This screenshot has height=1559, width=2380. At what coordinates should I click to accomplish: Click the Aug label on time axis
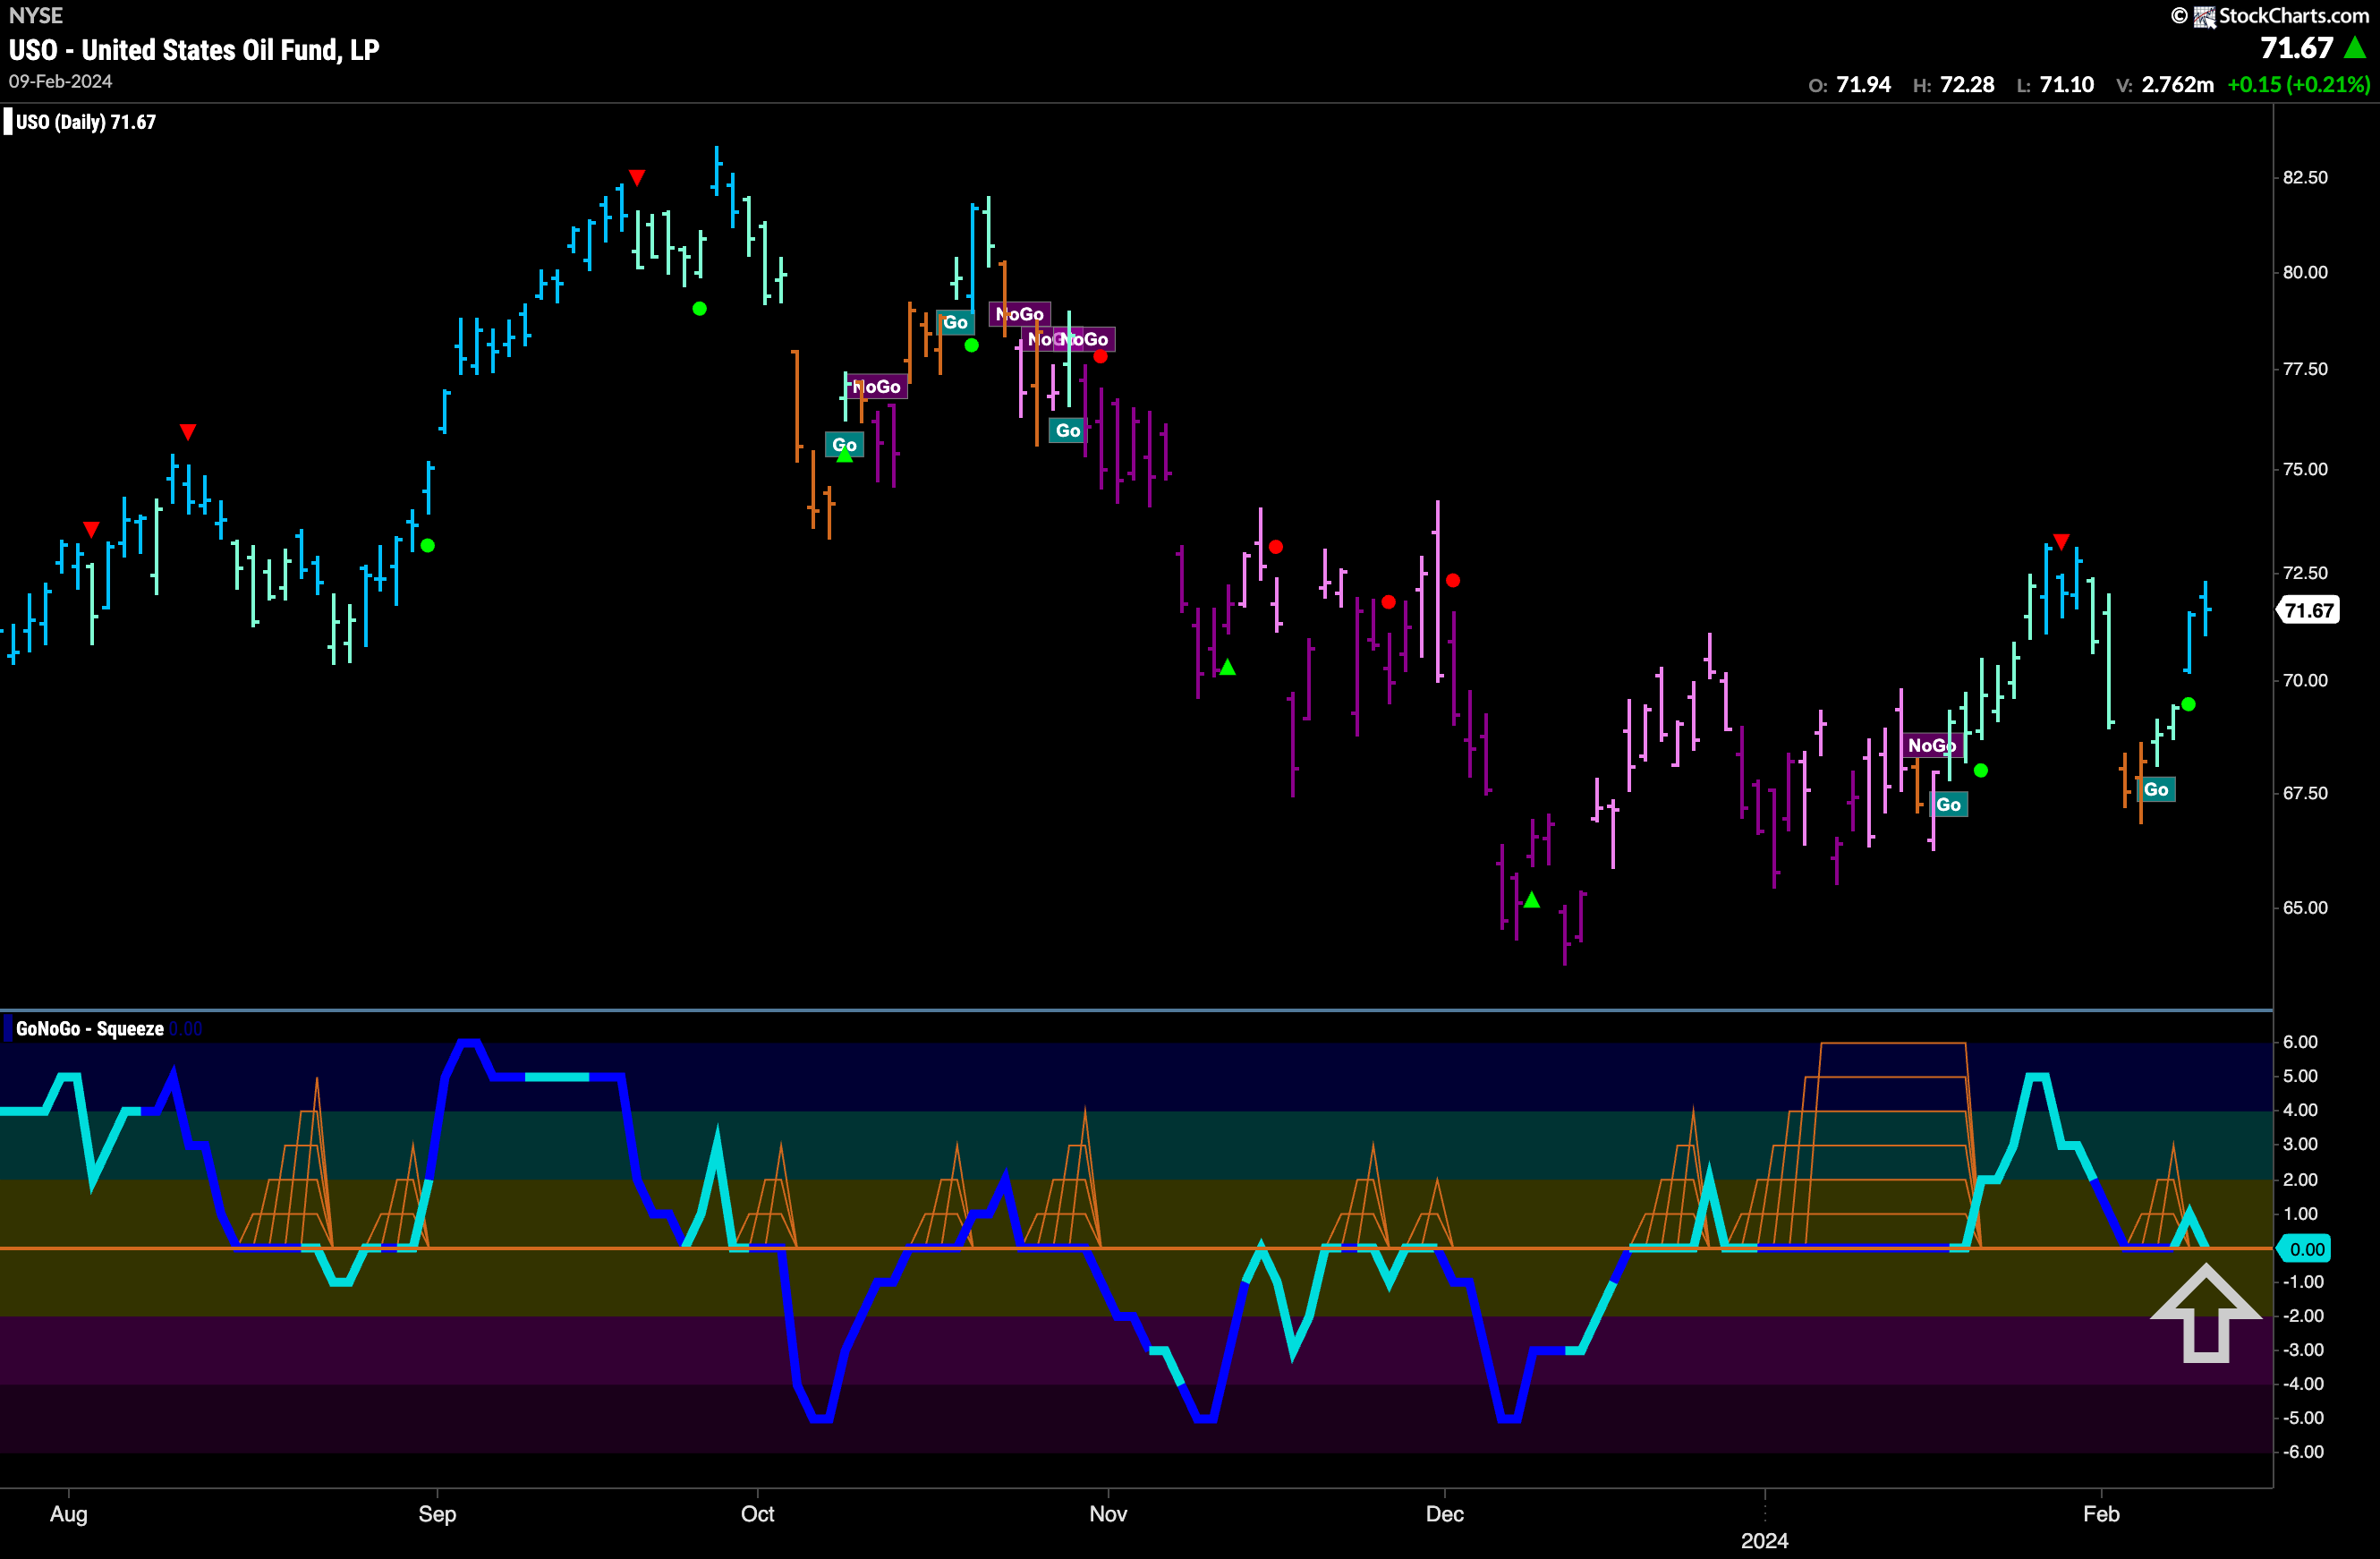click(69, 1513)
